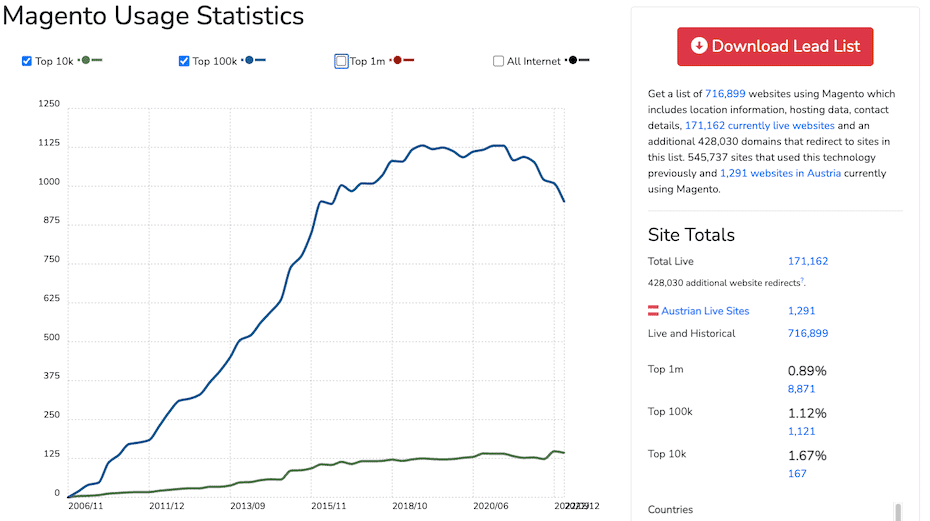Open the 716,899 websites link in description
Viewport: 930px width, 521px height.
pyautogui.click(x=725, y=94)
